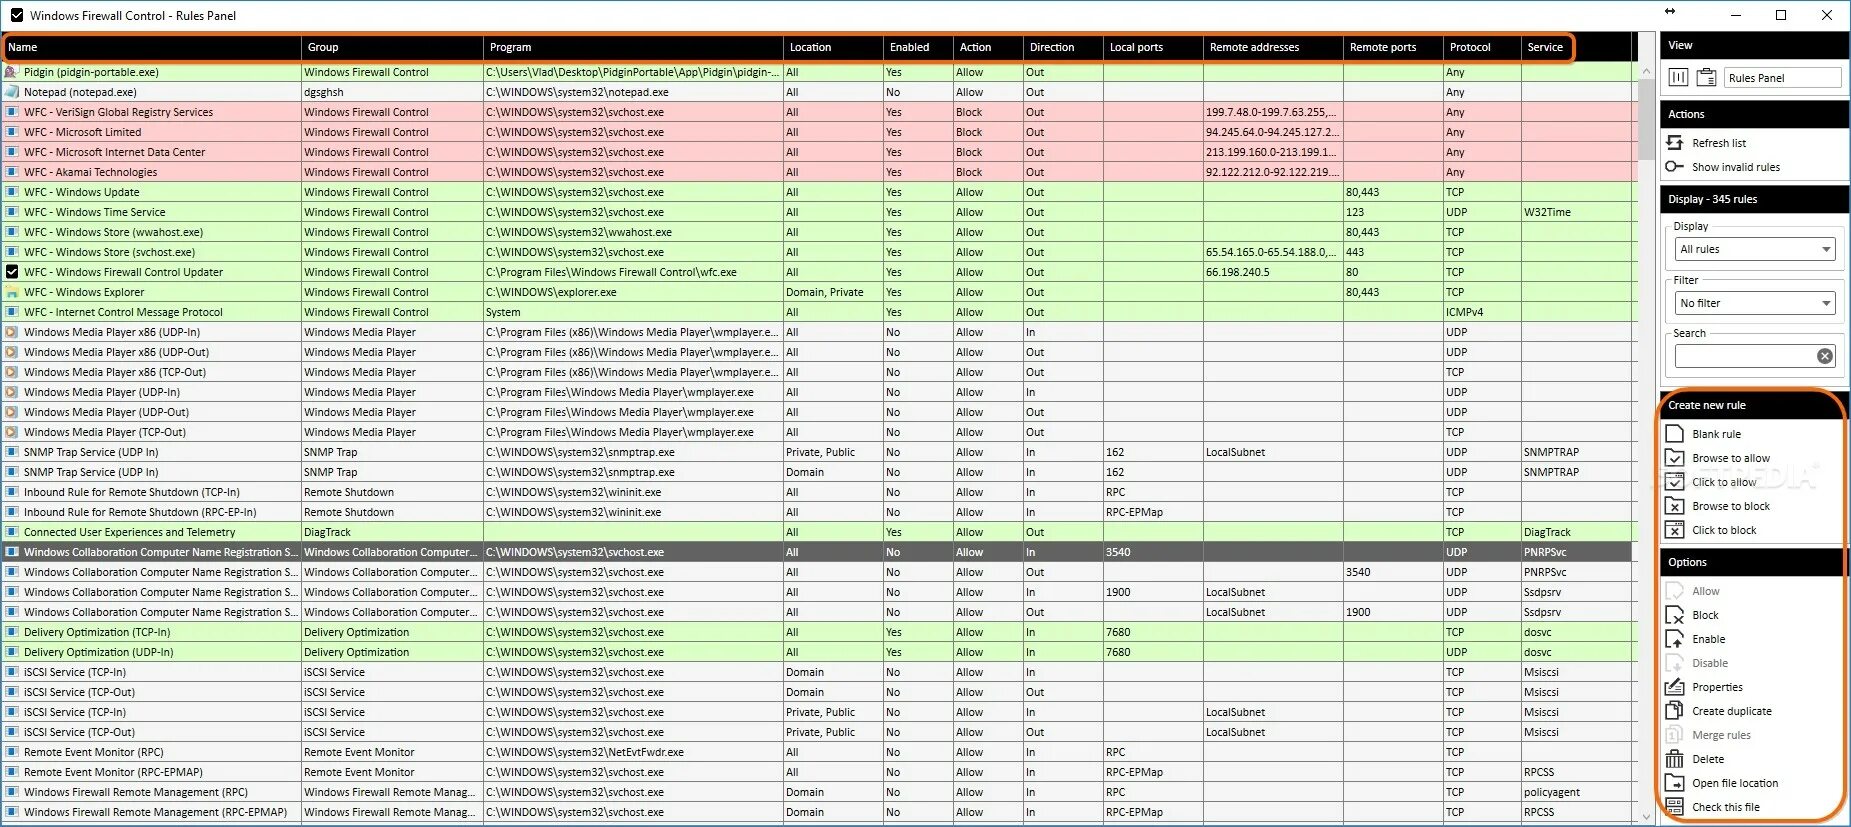This screenshot has height=827, width=1851.
Task: Click Open file location
Action: point(1735,783)
